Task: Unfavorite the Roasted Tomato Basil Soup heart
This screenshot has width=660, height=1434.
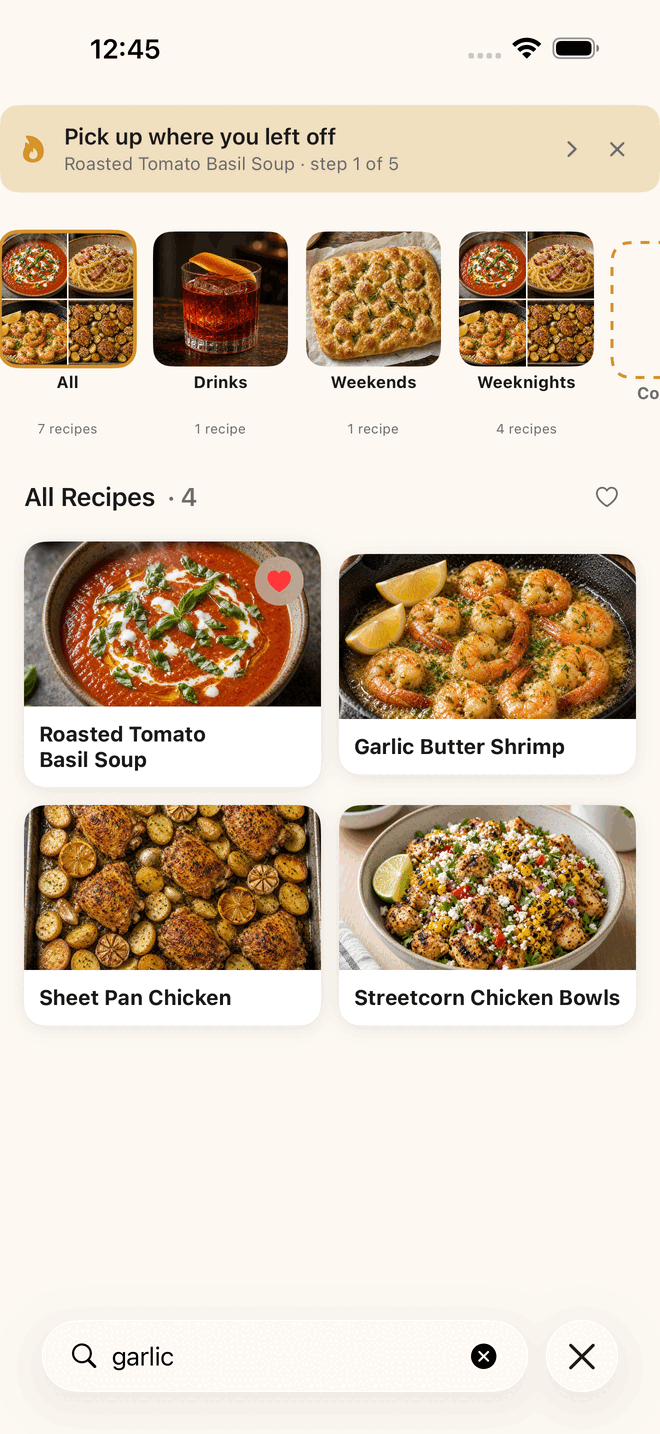Action: (279, 581)
